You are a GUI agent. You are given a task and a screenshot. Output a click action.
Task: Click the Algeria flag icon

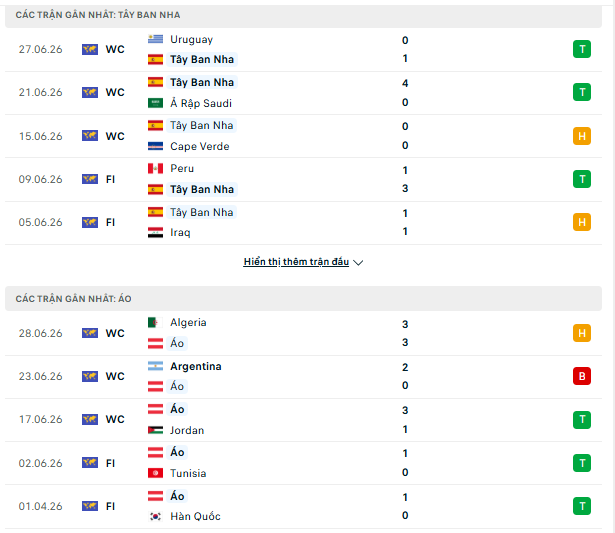pyautogui.click(x=155, y=323)
